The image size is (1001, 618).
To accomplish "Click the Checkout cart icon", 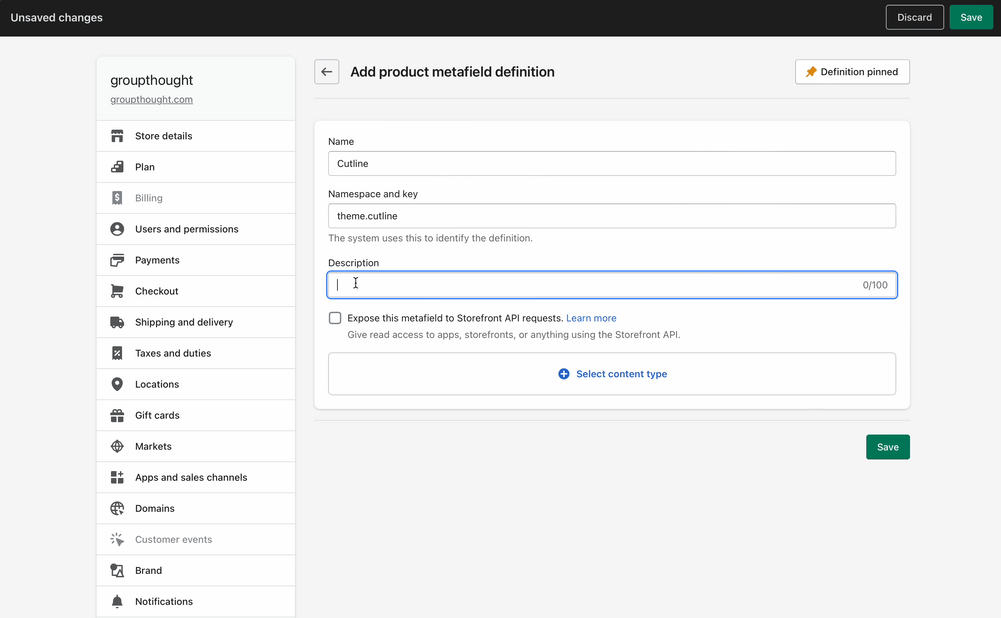I will 117,291.
